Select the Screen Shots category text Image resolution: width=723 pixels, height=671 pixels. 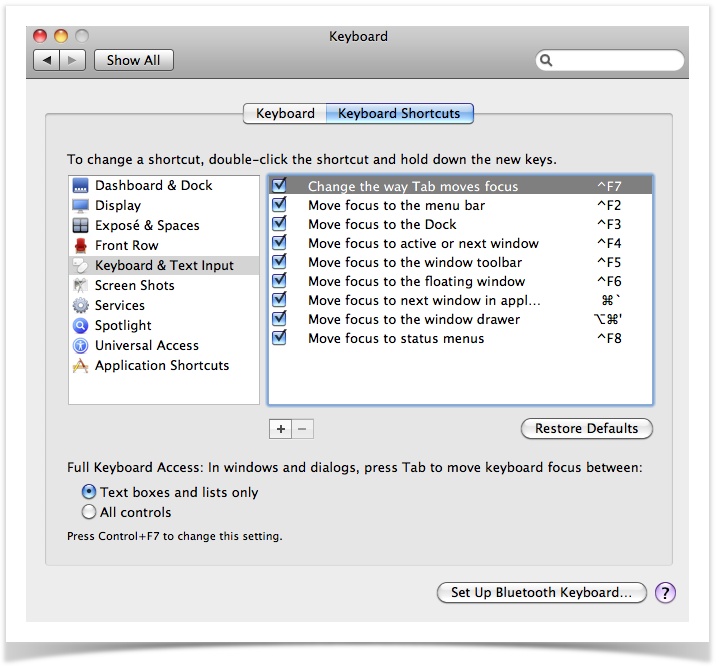(x=135, y=285)
